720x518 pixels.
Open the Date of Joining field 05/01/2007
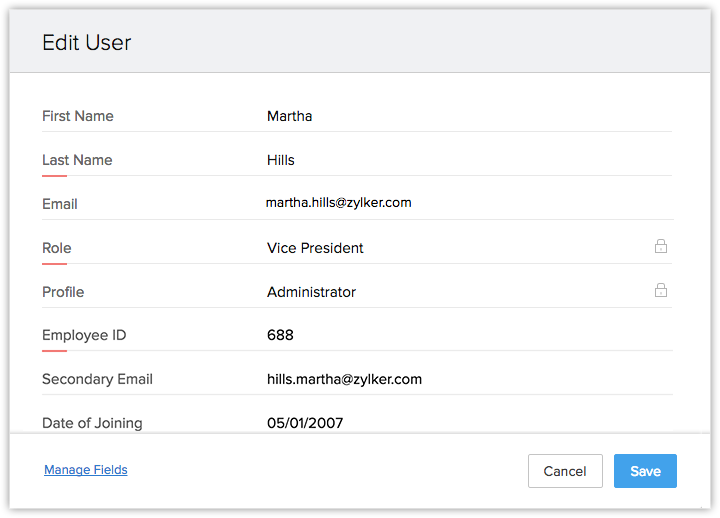305,423
